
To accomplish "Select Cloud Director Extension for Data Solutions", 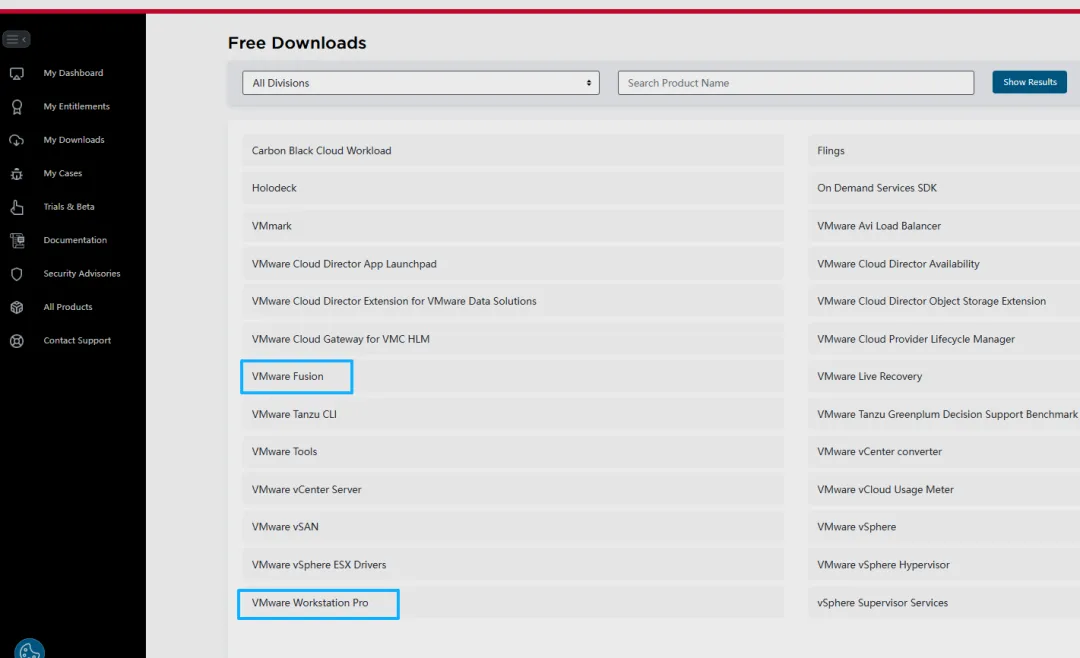I will pyautogui.click(x=513, y=301).
